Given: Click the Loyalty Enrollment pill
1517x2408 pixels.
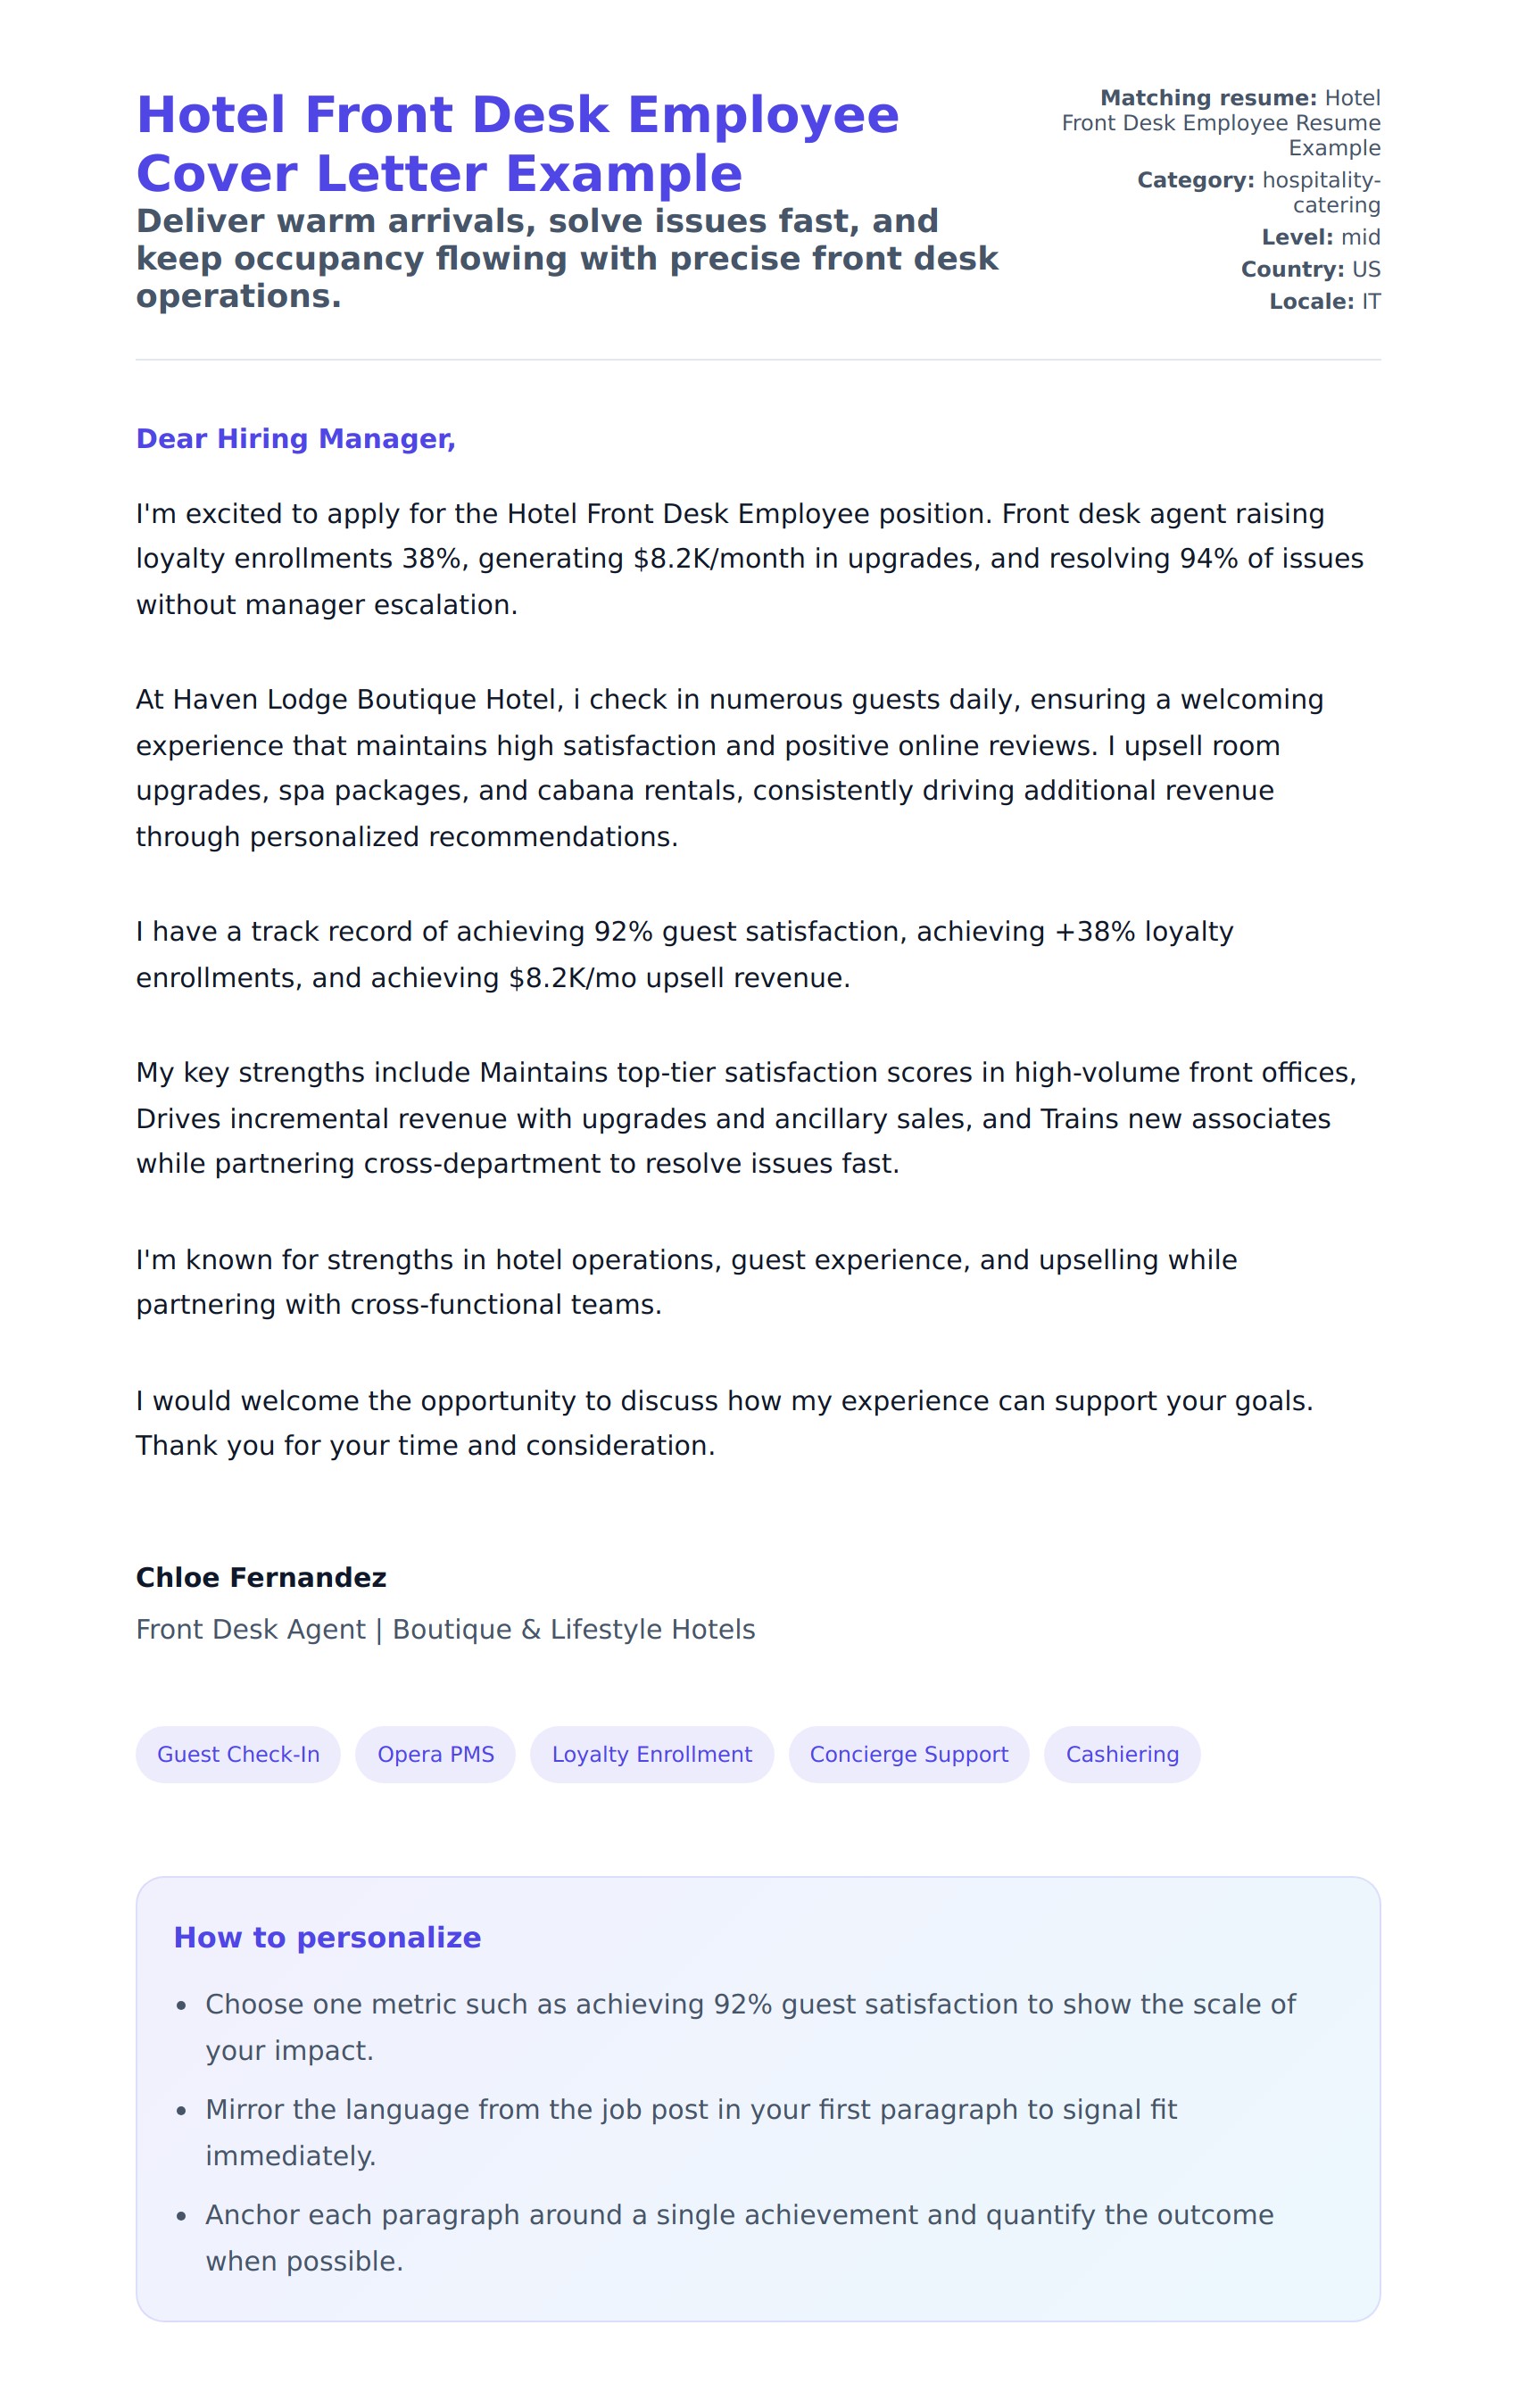Looking at the screenshot, I should [x=651, y=1754].
